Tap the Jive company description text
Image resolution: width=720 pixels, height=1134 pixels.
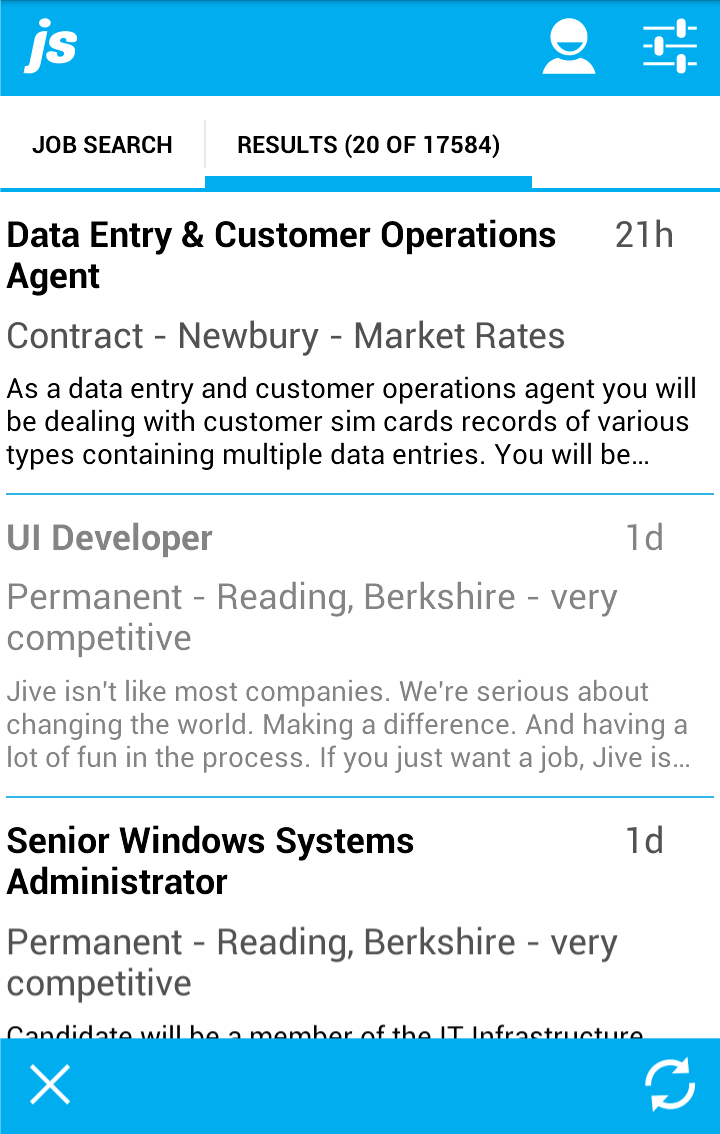(x=348, y=725)
